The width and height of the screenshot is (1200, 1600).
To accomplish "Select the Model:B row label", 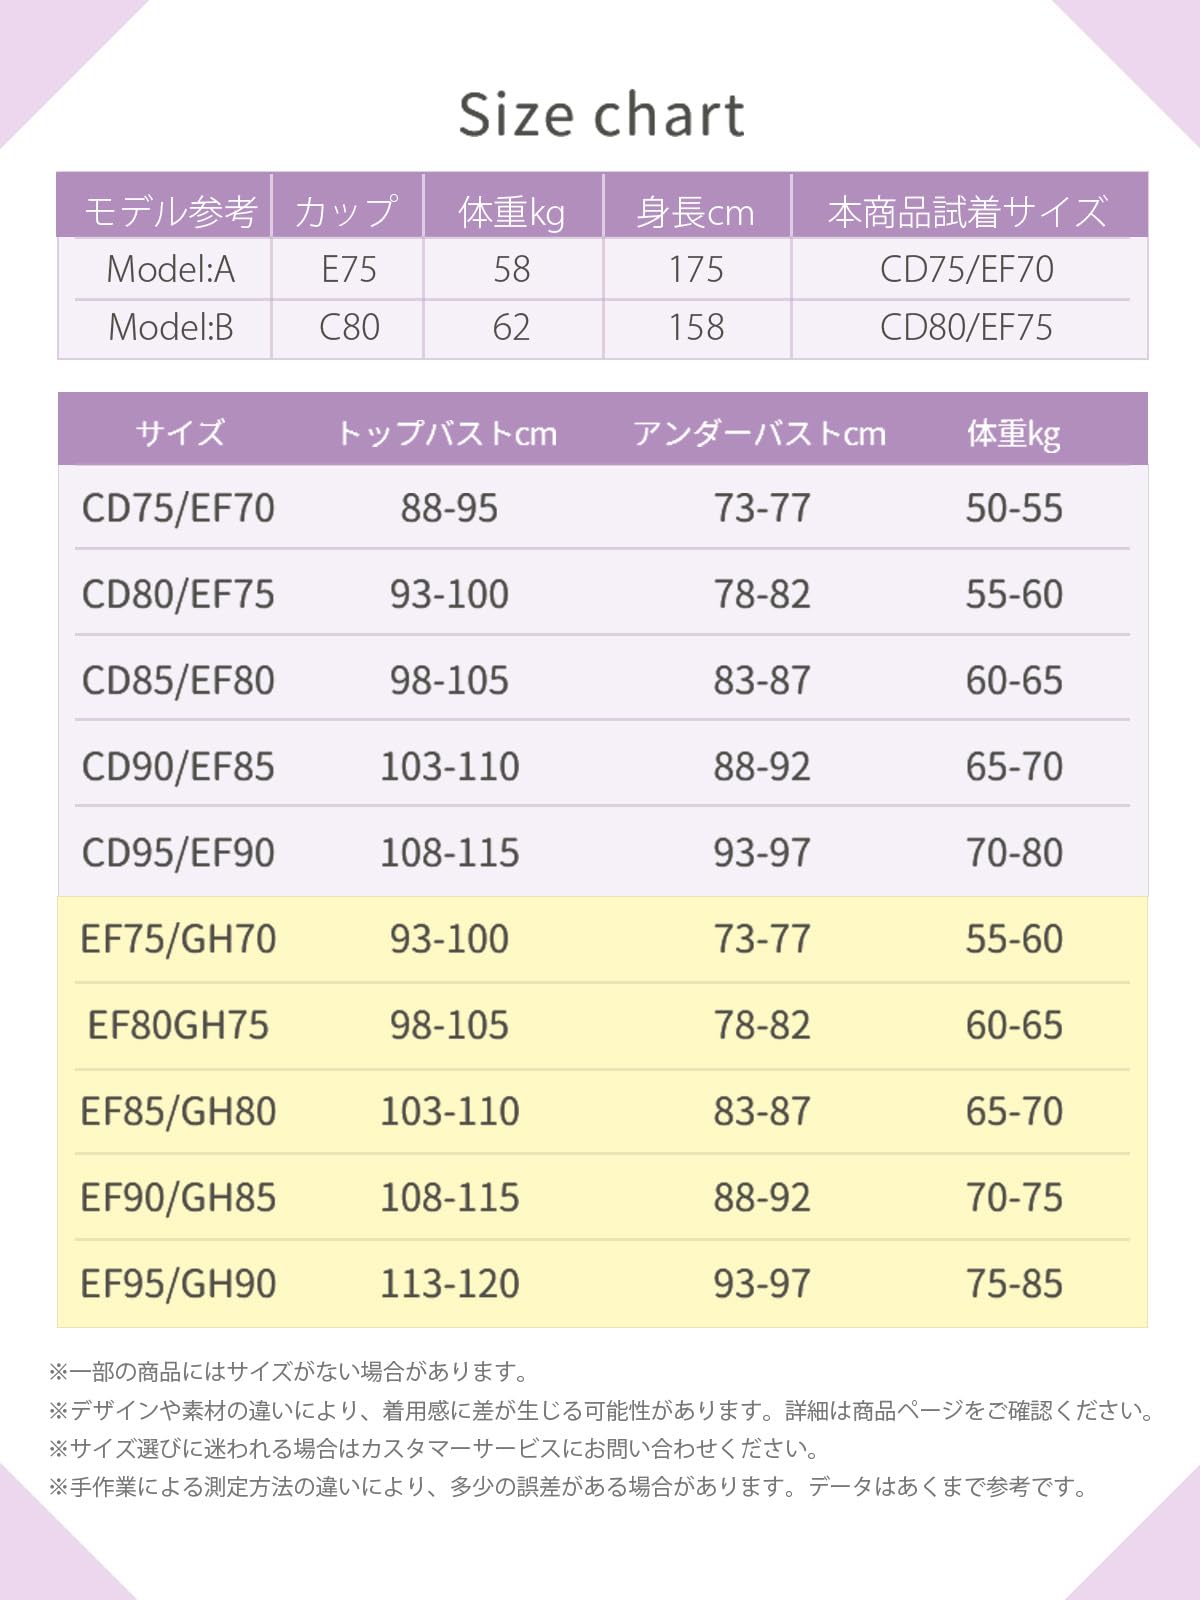I will 170,327.
